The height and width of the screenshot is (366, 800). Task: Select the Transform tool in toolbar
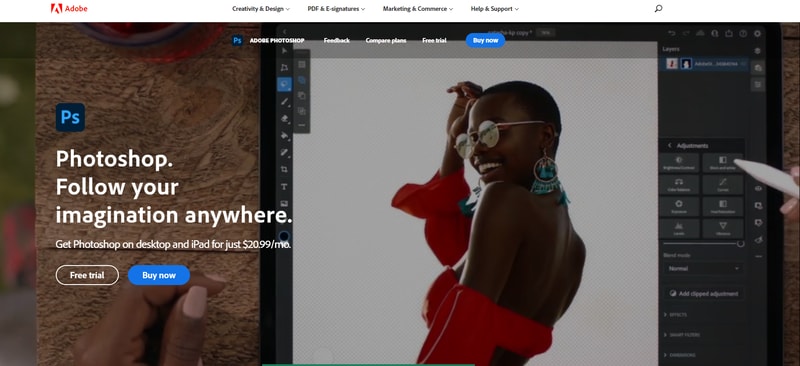click(x=285, y=68)
